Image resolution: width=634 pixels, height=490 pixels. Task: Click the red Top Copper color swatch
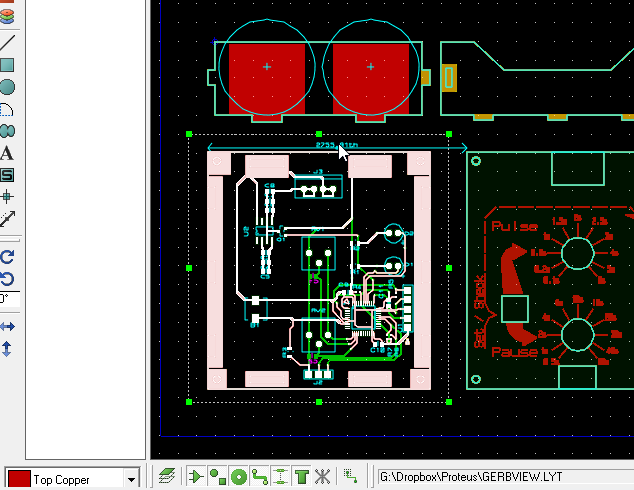click(x=17, y=480)
